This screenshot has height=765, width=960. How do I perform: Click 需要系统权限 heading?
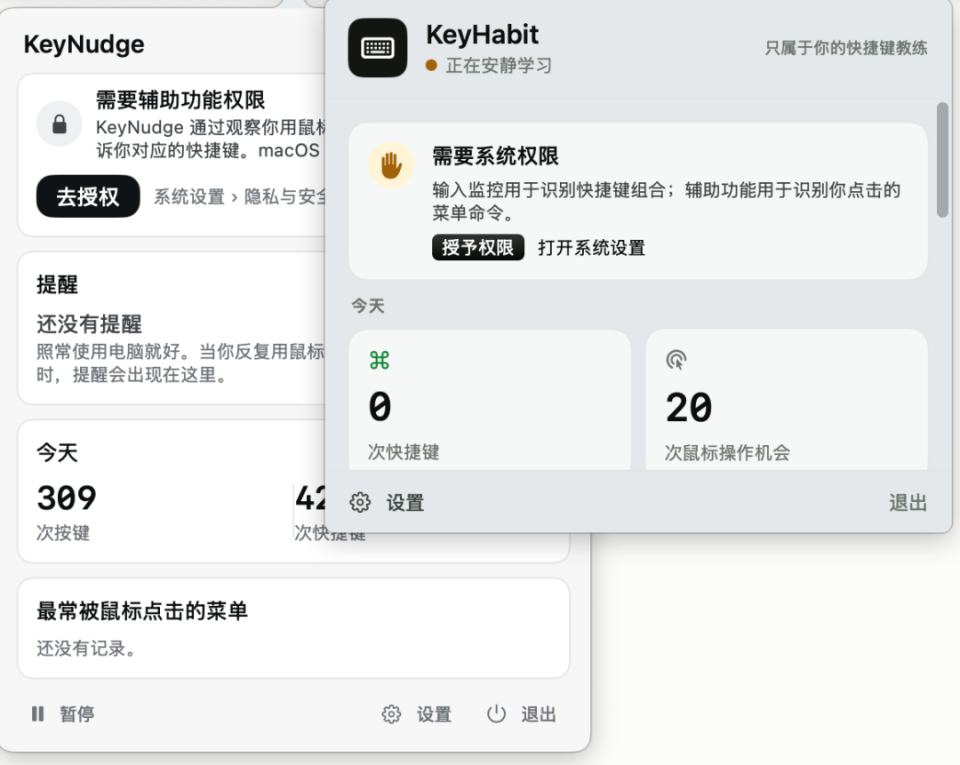click(495, 156)
